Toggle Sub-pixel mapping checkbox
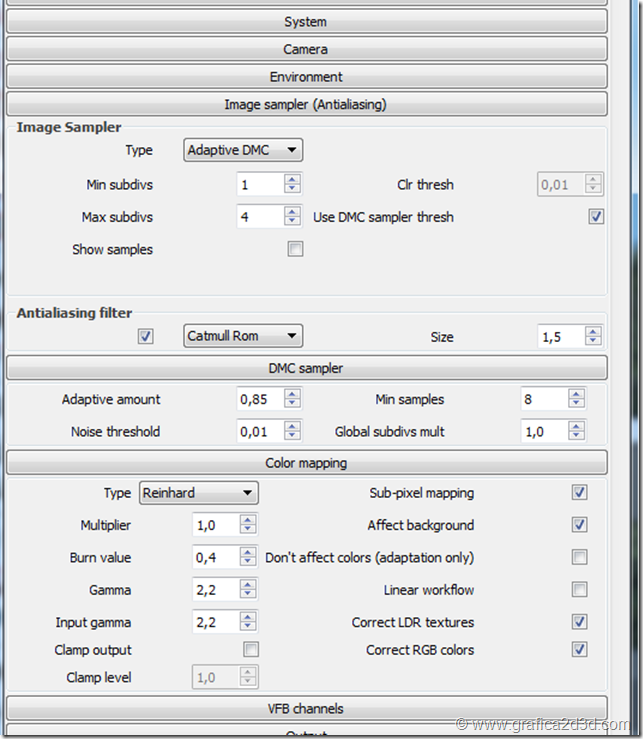Image resolution: width=643 pixels, height=739 pixels. tap(579, 493)
